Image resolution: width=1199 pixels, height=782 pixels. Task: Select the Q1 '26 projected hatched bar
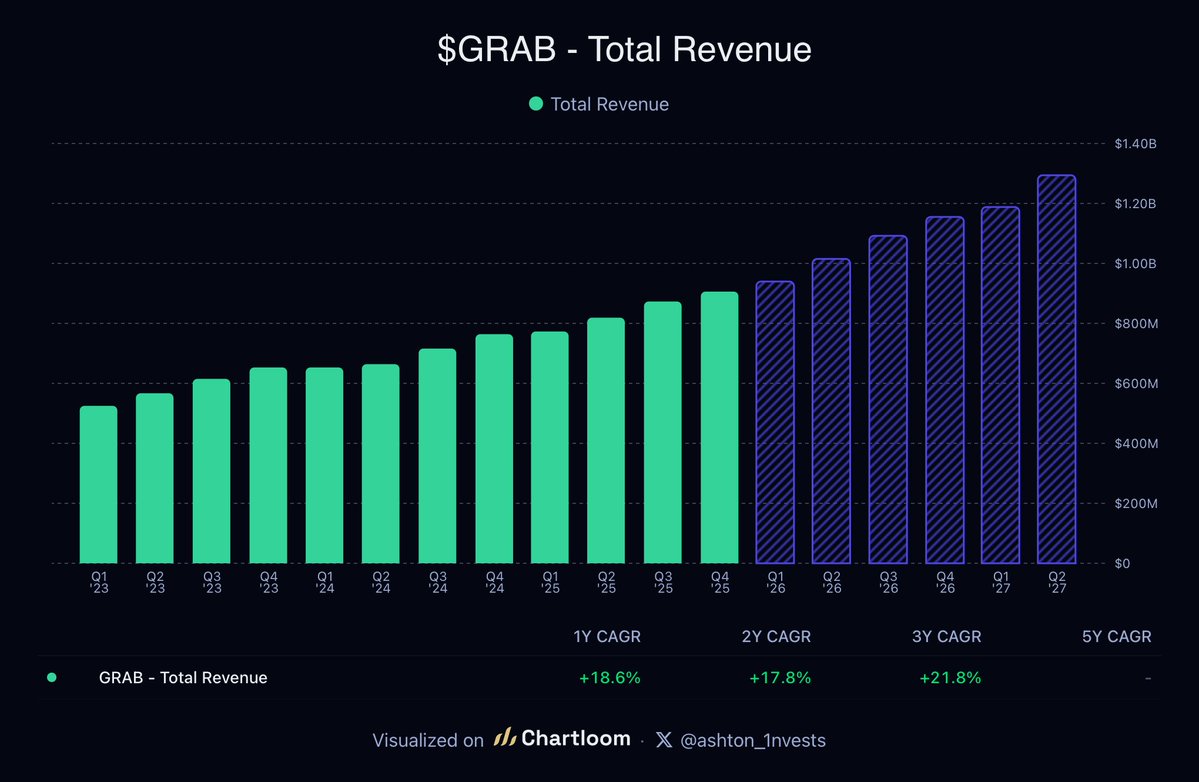pos(775,423)
